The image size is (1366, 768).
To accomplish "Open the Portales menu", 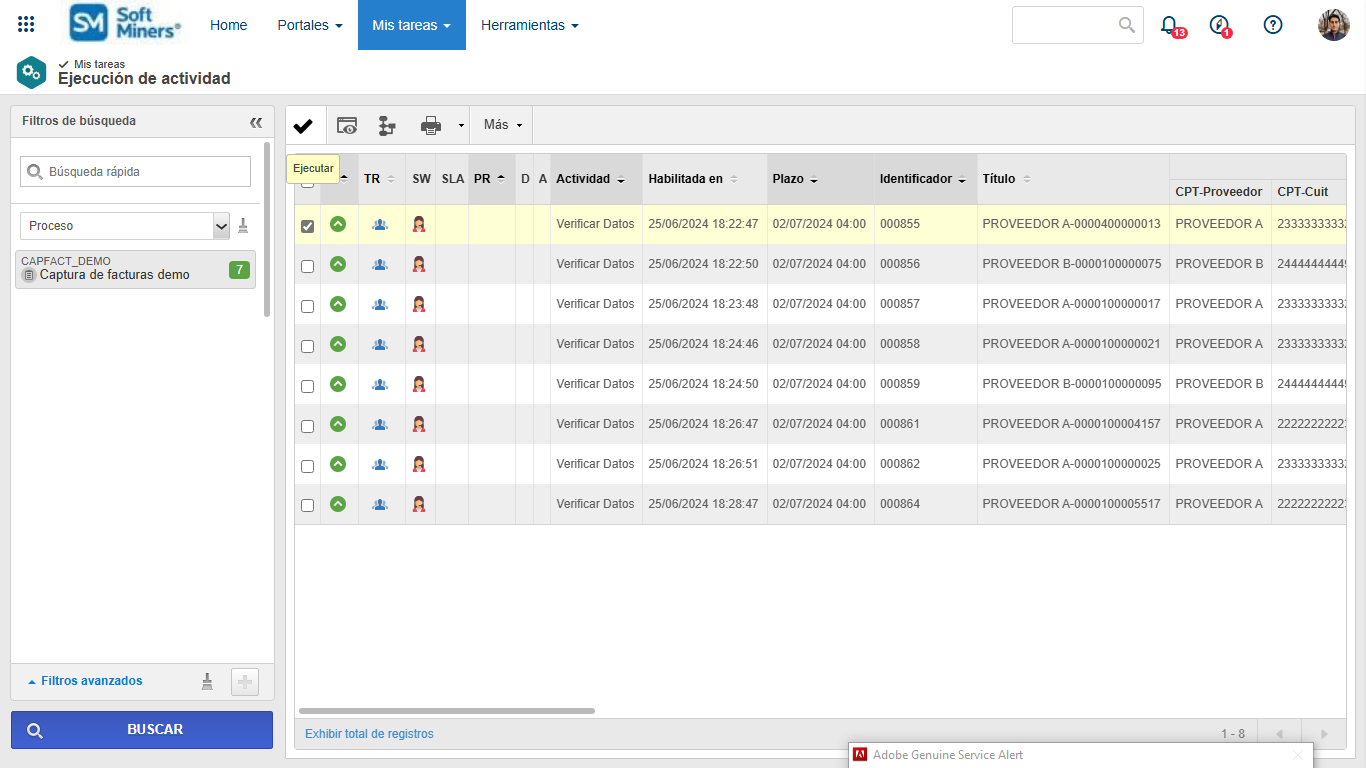I will point(310,25).
